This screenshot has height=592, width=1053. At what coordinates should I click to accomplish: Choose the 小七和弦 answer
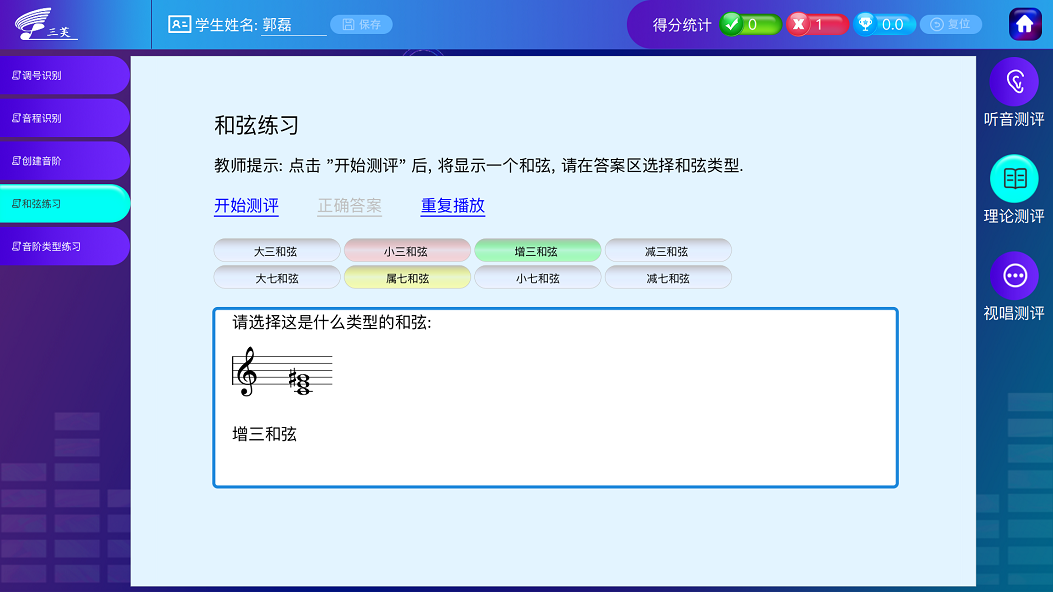[x=537, y=278]
